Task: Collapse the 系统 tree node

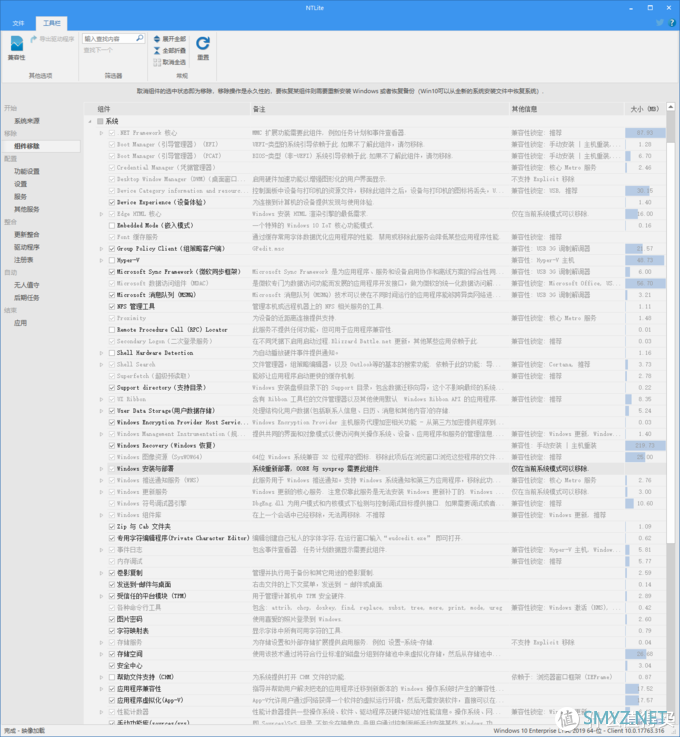Action: click(x=90, y=121)
